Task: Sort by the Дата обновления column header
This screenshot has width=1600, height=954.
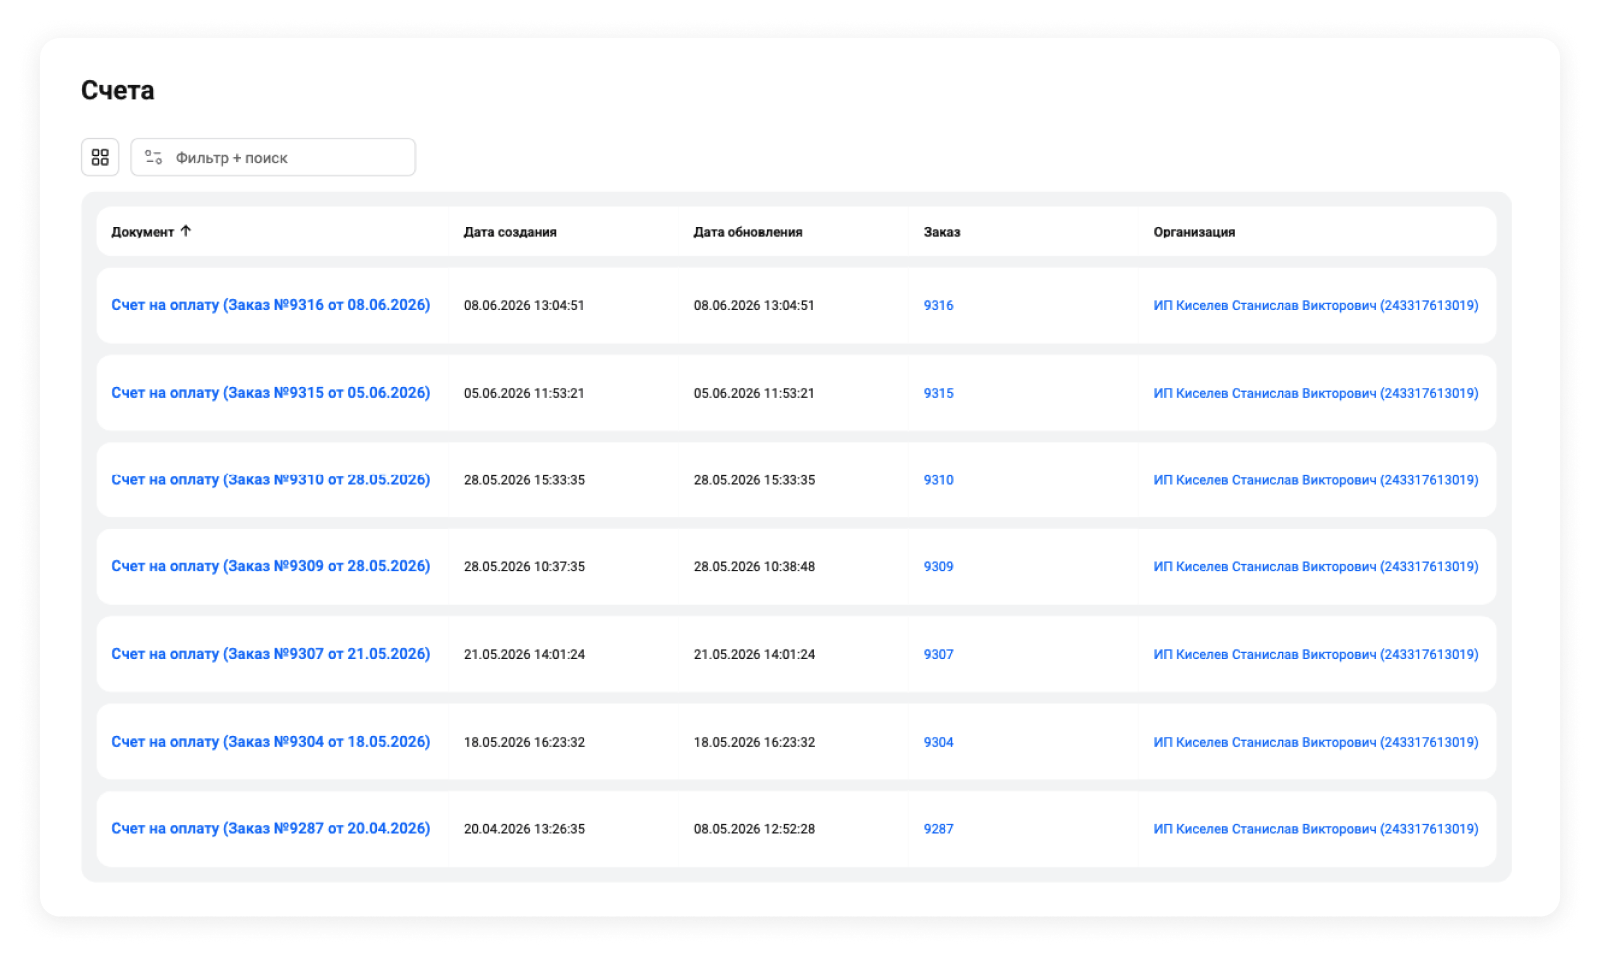Action: 748,232
